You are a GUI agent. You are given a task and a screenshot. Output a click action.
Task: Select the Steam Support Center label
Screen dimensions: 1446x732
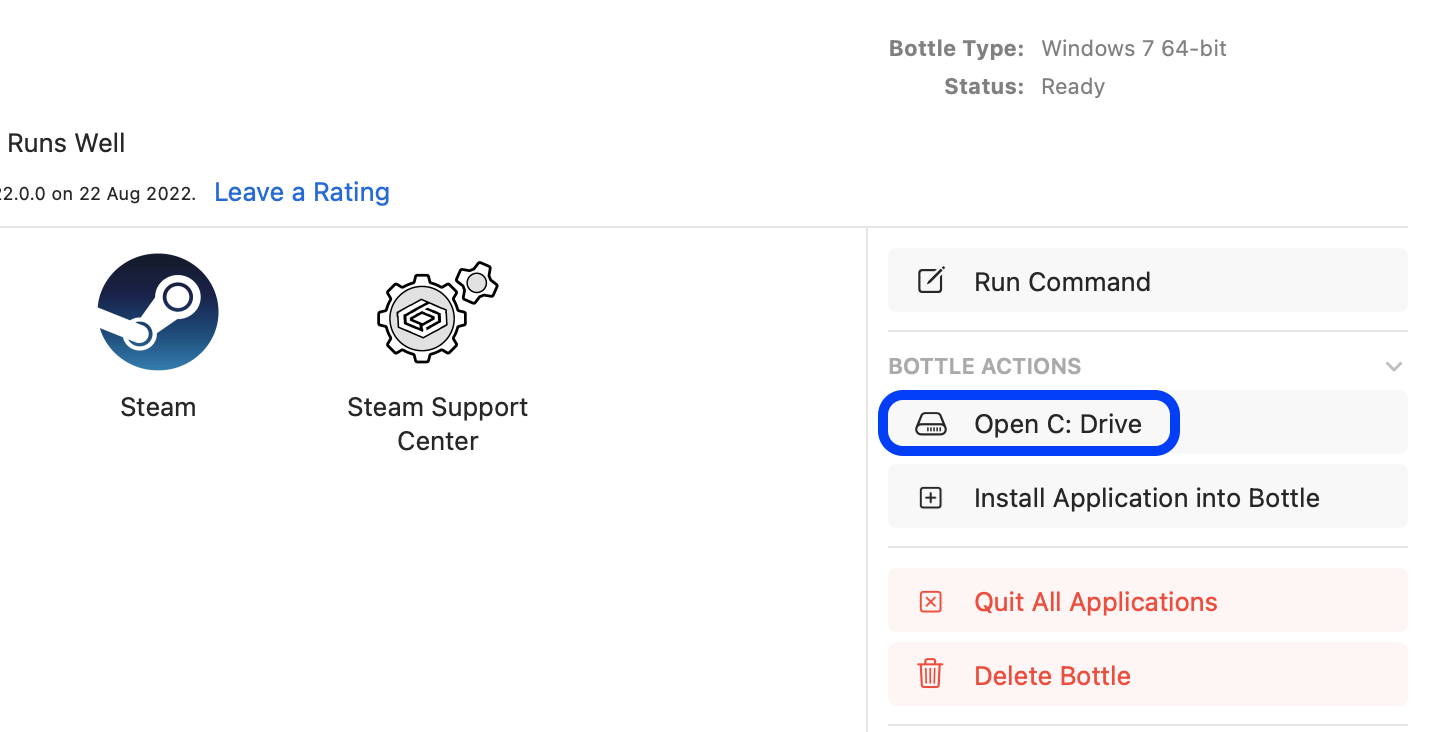pyautogui.click(x=438, y=424)
